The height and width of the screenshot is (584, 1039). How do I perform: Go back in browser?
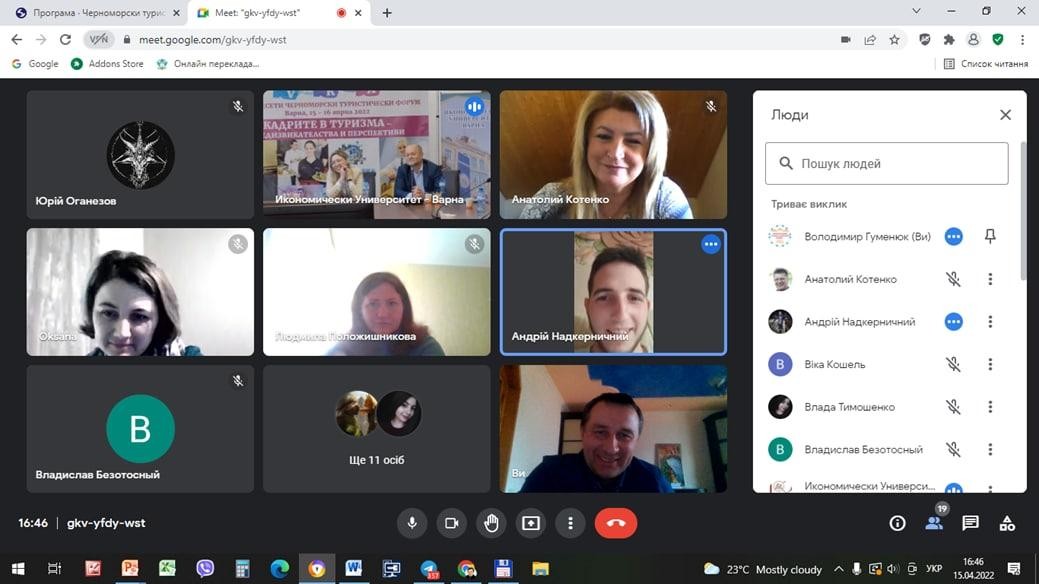[x=17, y=40]
